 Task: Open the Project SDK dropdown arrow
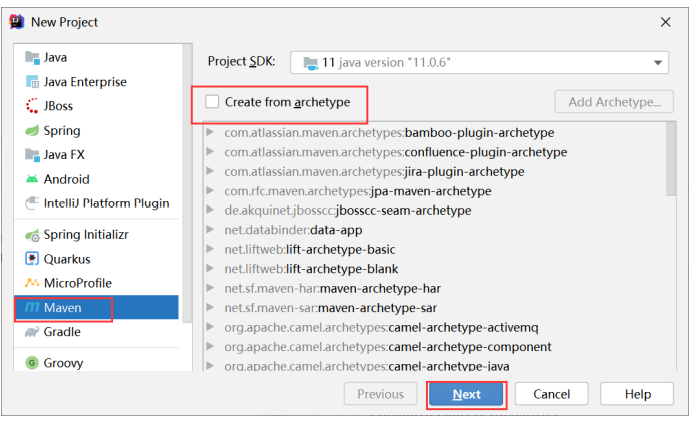(658, 63)
